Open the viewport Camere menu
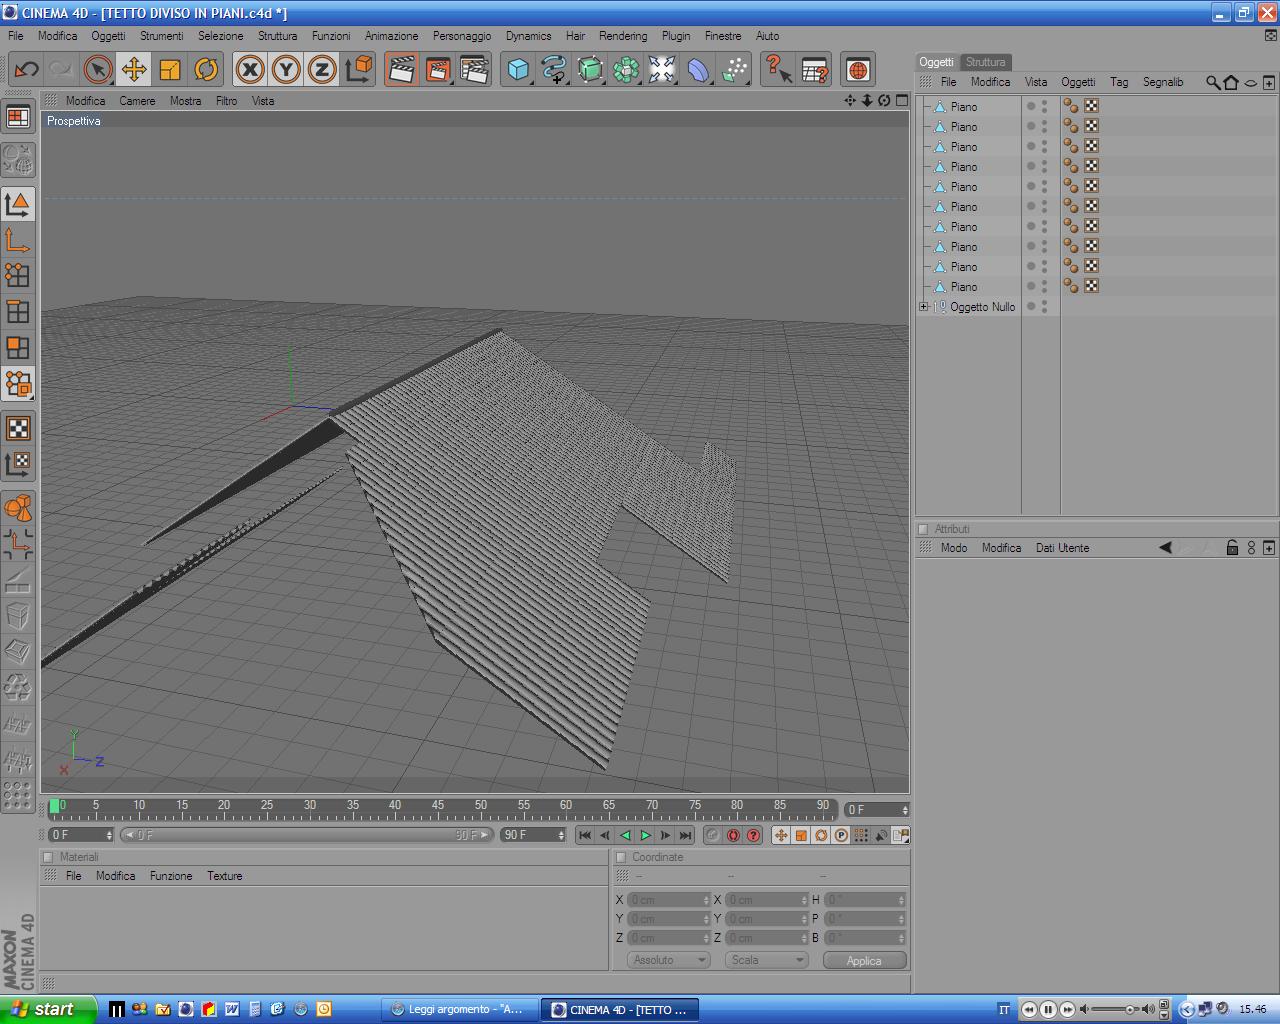 coord(137,101)
